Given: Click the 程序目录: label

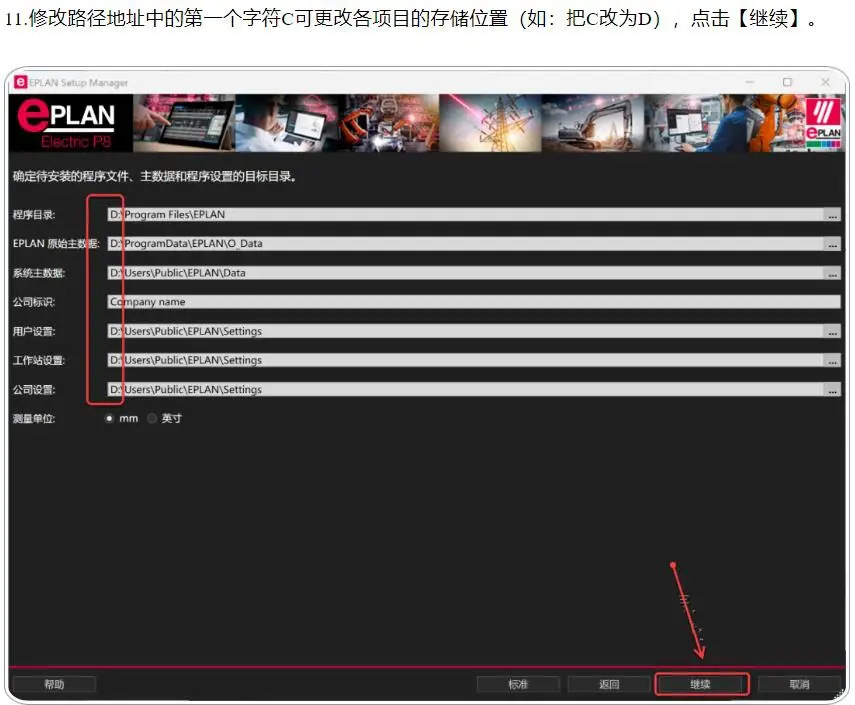Looking at the screenshot, I should pyautogui.click(x=34, y=215).
